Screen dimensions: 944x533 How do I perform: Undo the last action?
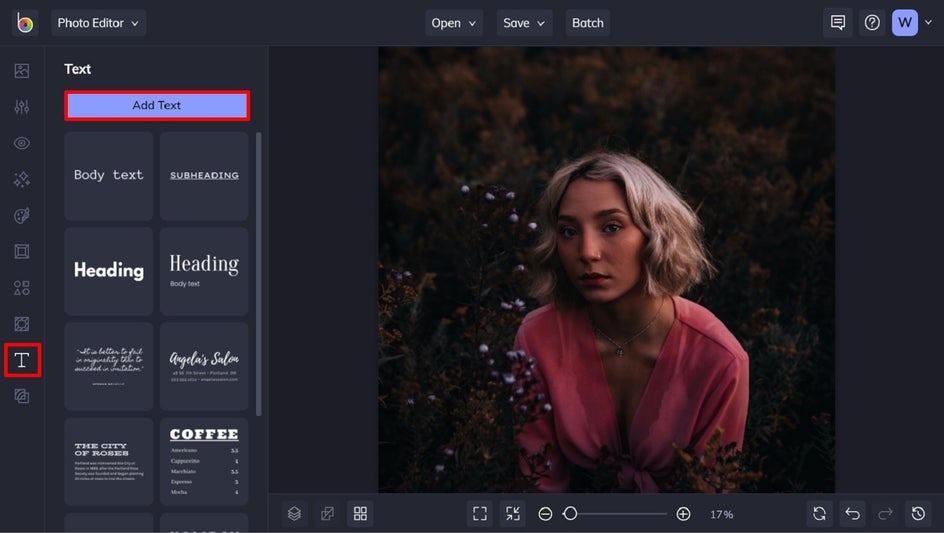852,514
